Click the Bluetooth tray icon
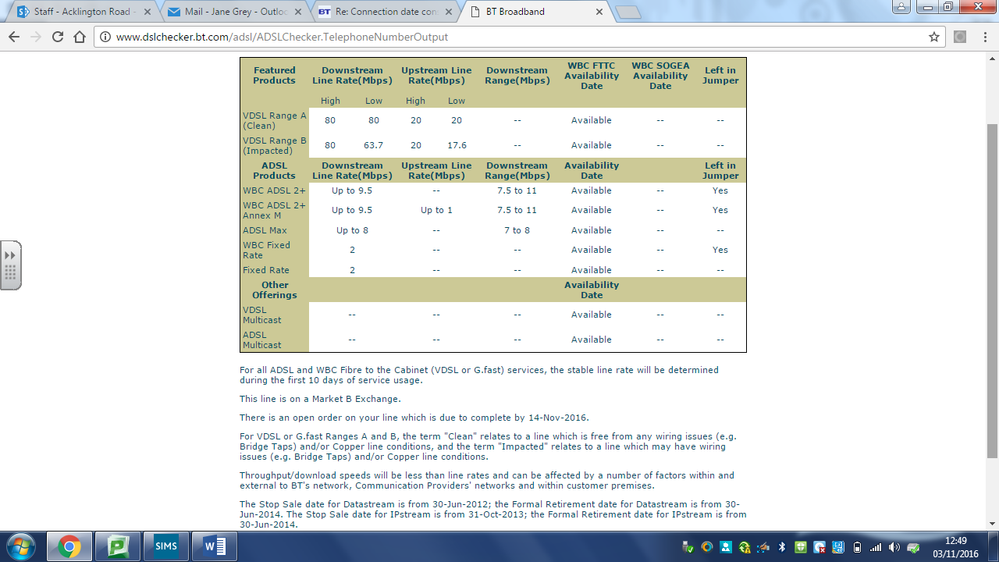Screen dimensions: 999x562 [x=782, y=547]
